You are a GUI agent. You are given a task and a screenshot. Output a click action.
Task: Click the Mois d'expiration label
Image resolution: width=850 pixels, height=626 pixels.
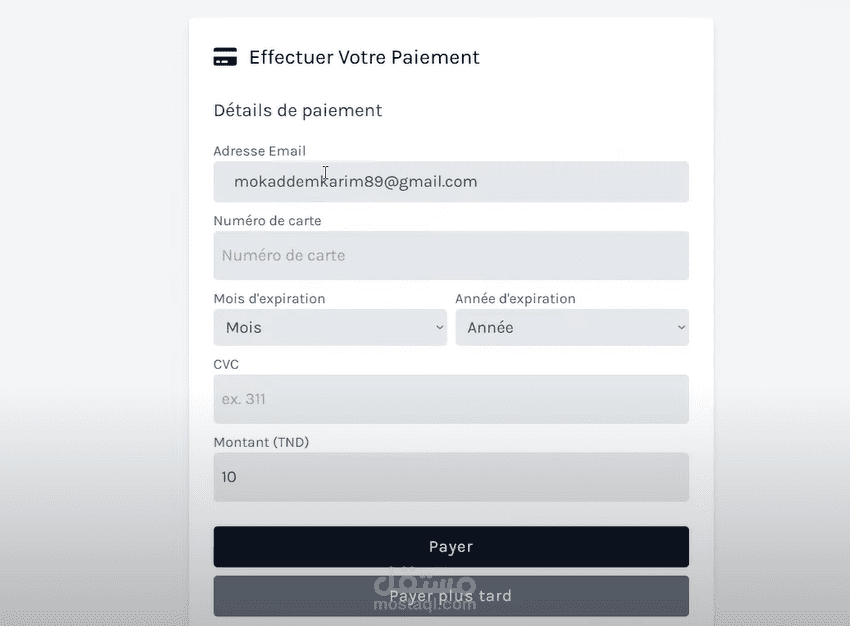(x=269, y=298)
